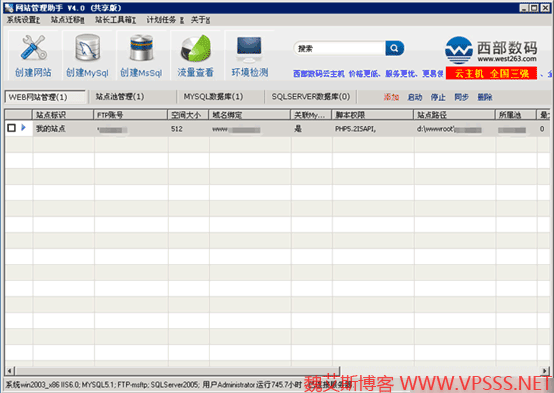Click the blue arrow in 我的站点 row
The height and width of the screenshot is (393, 554).
point(24,127)
